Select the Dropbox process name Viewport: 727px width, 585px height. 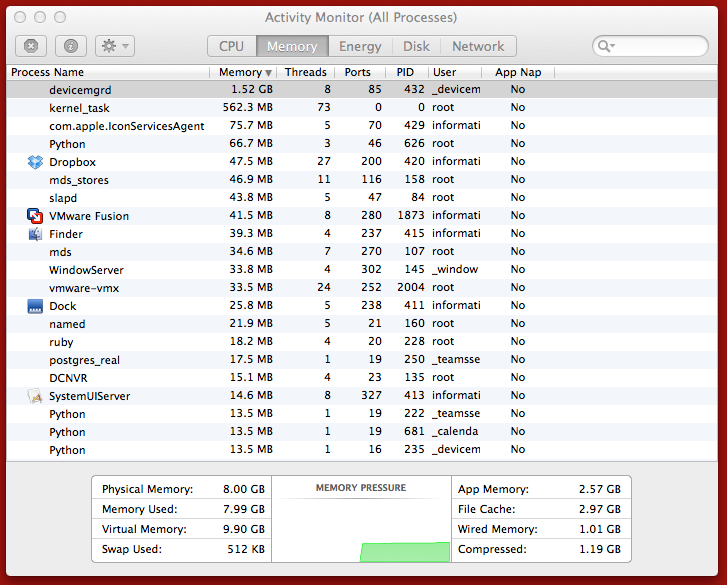click(x=72, y=162)
